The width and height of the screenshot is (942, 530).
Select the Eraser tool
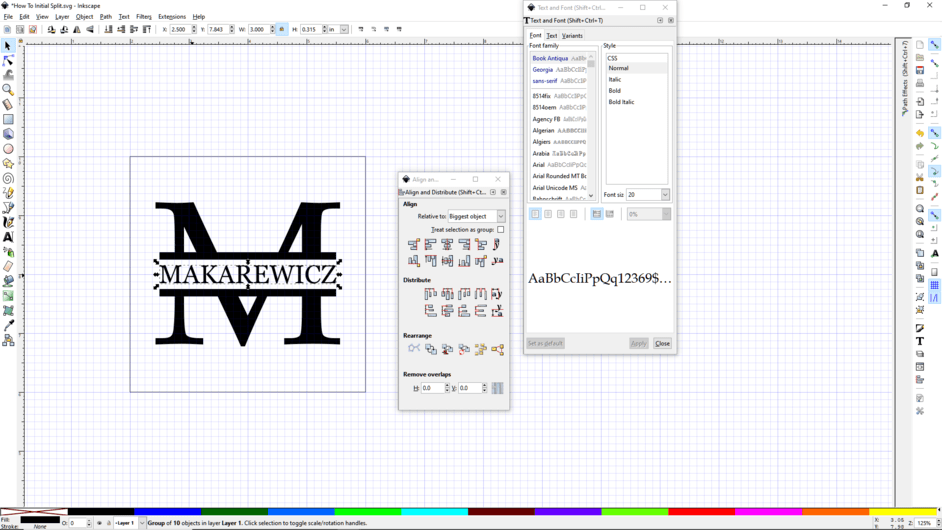click(x=8, y=266)
